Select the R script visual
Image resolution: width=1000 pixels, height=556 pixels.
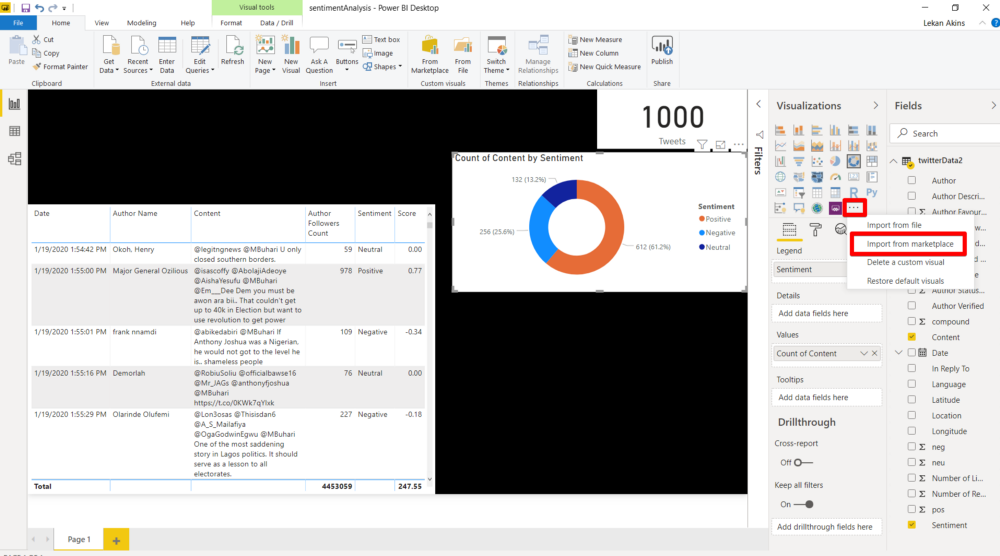click(853, 192)
